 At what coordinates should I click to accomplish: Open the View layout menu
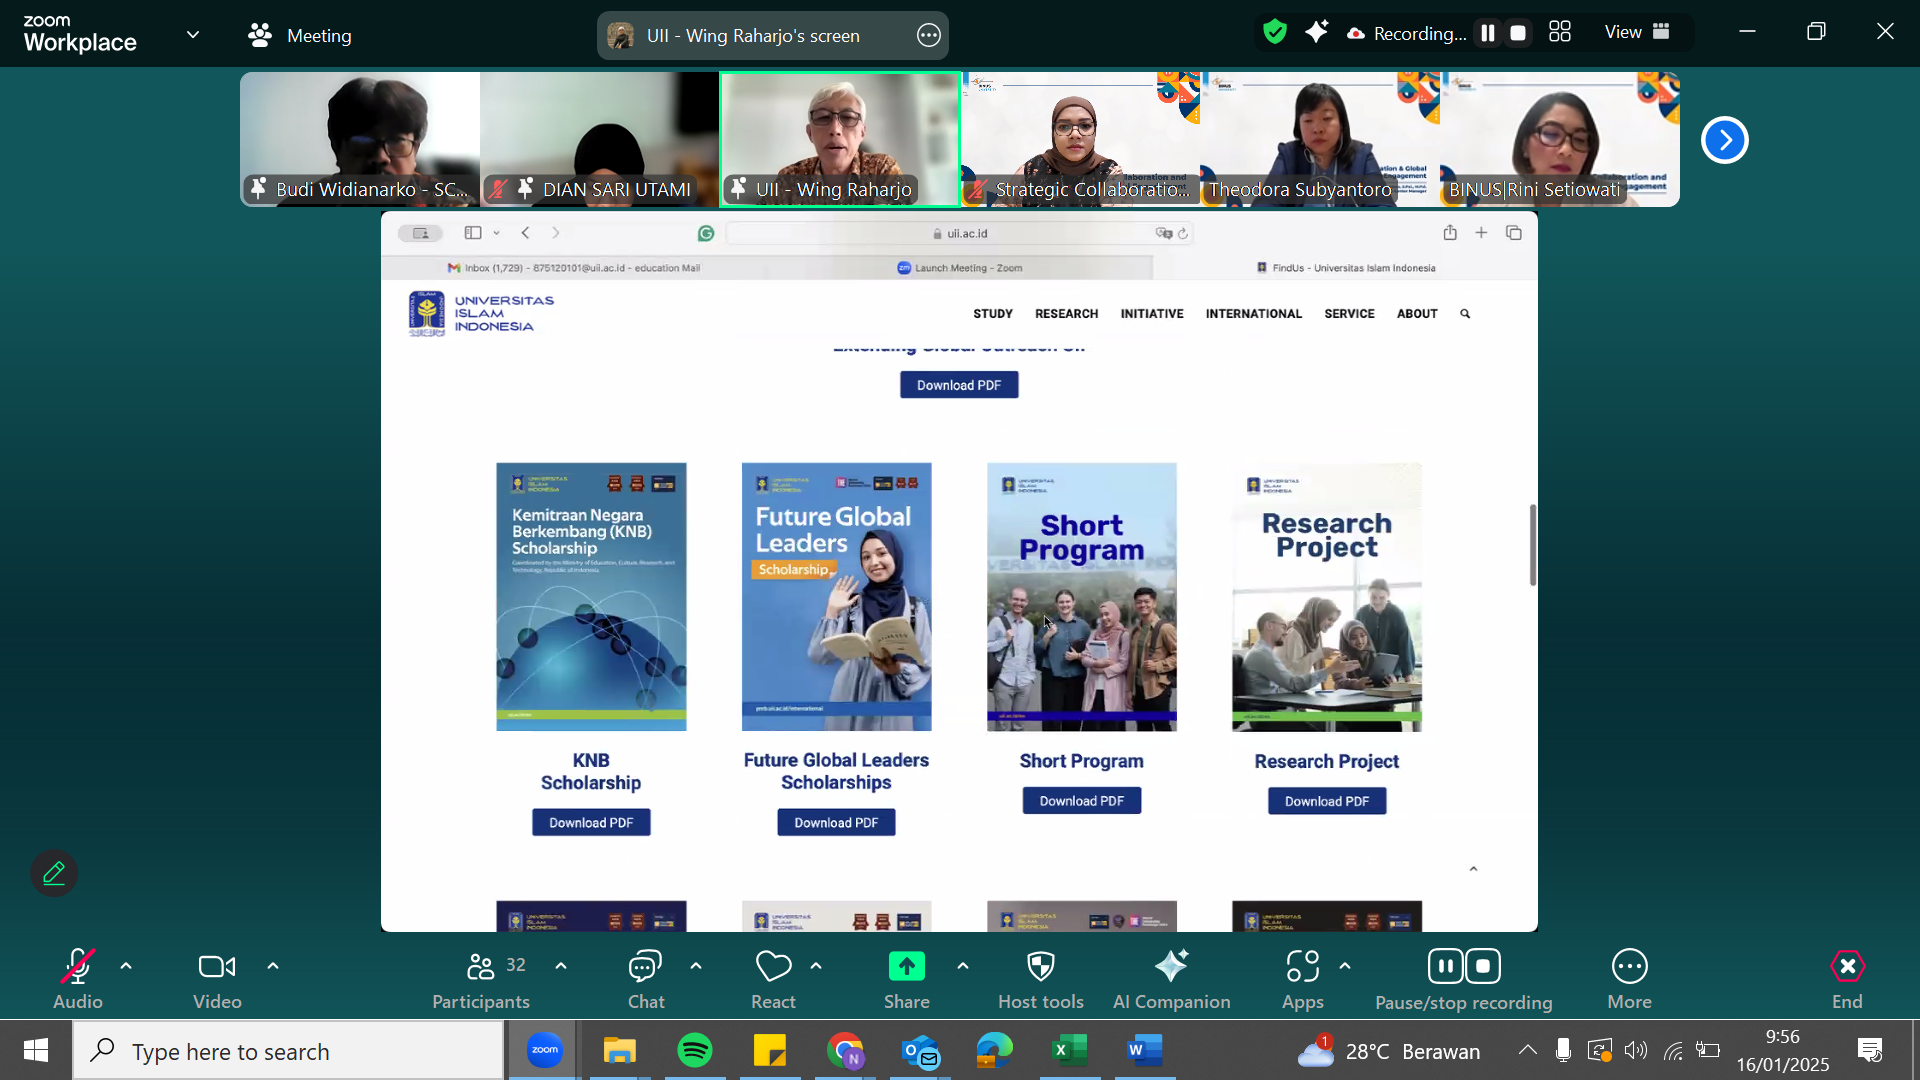(1638, 32)
